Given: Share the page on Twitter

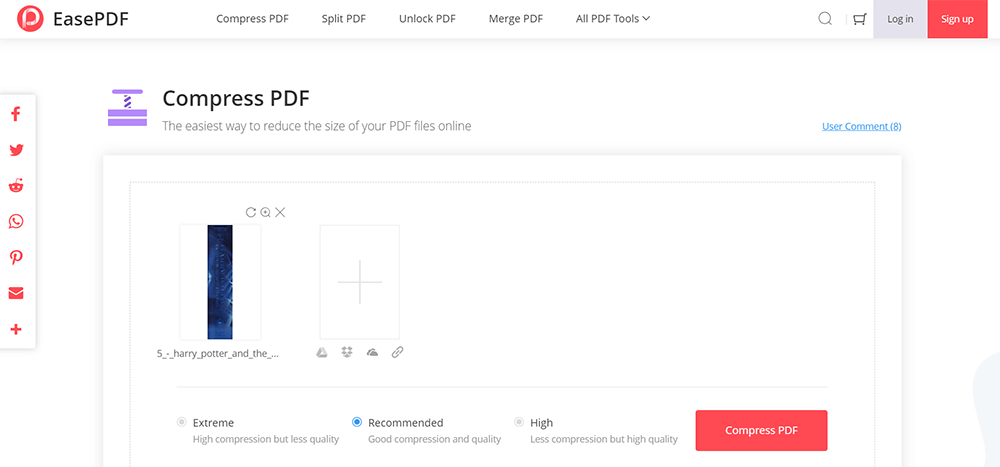Looking at the screenshot, I should (16, 150).
